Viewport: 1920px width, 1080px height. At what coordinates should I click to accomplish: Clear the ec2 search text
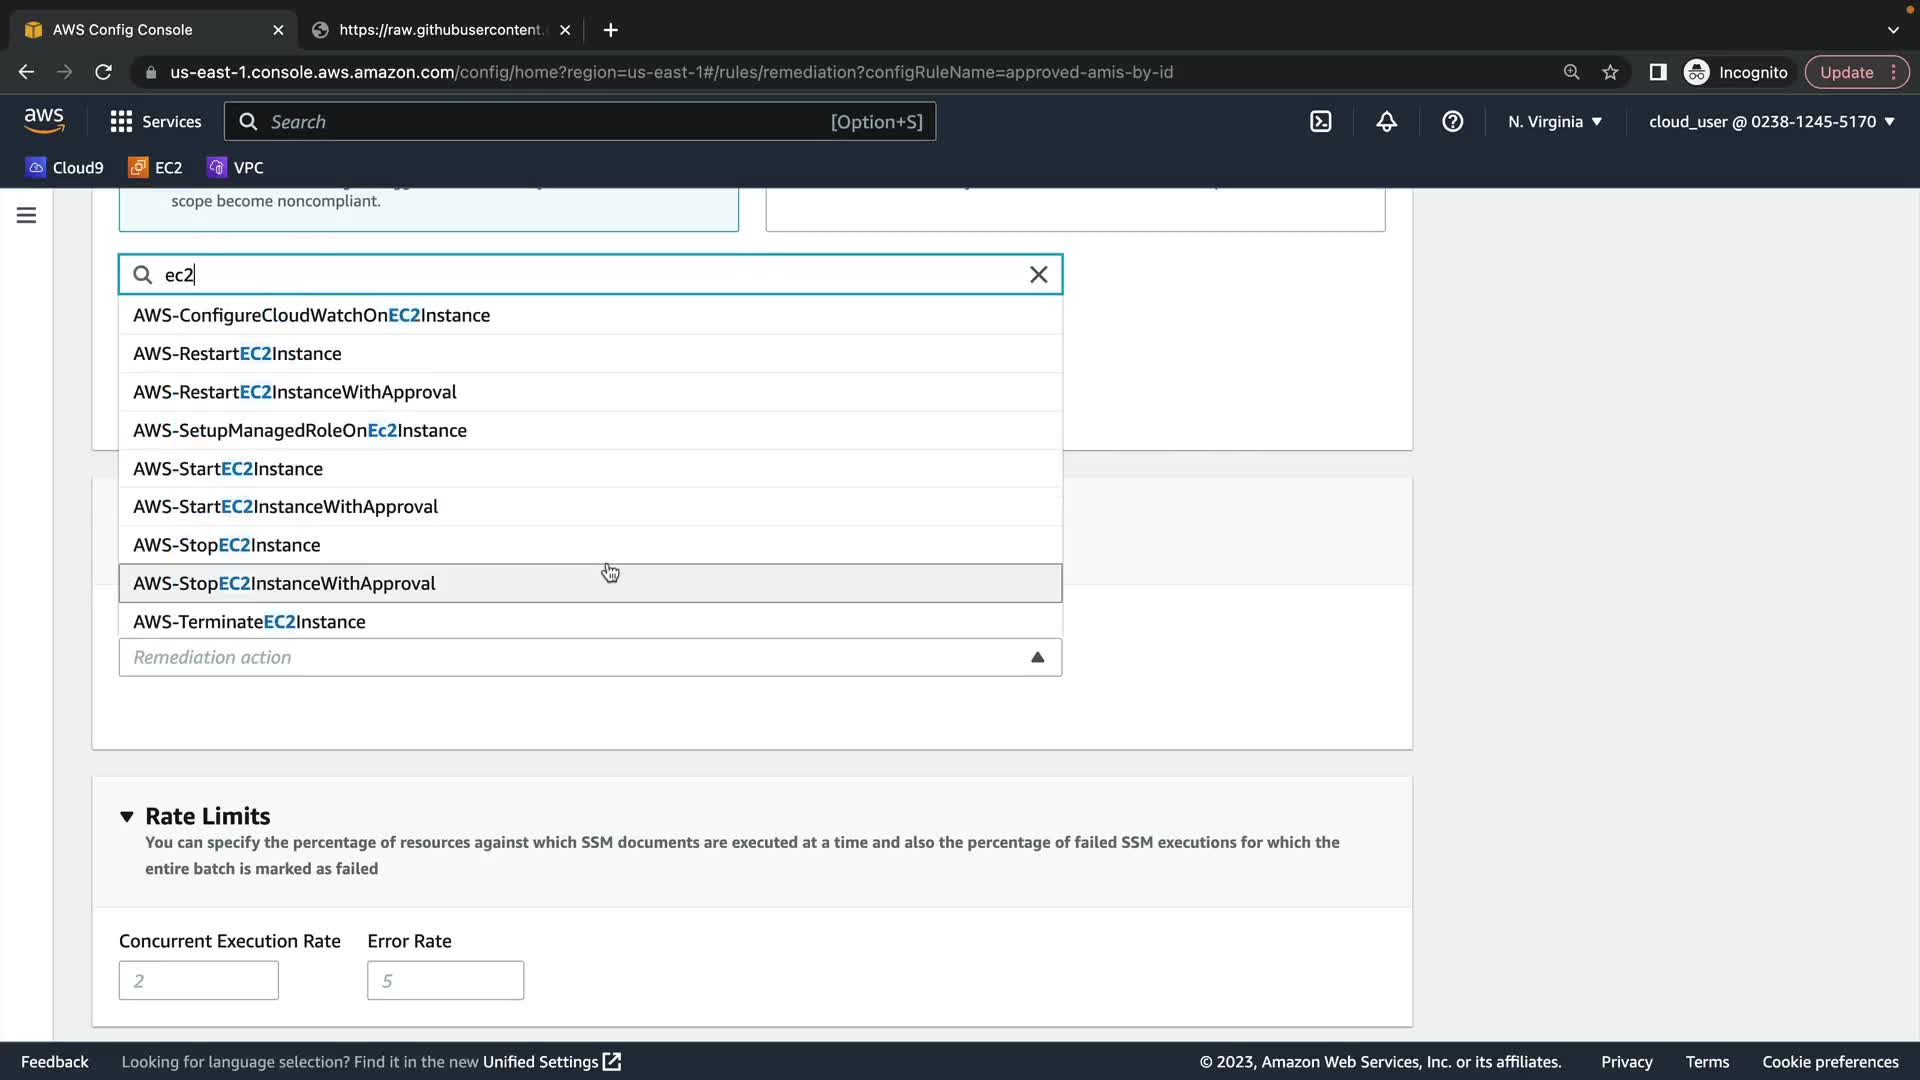[x=1038, y=275]
